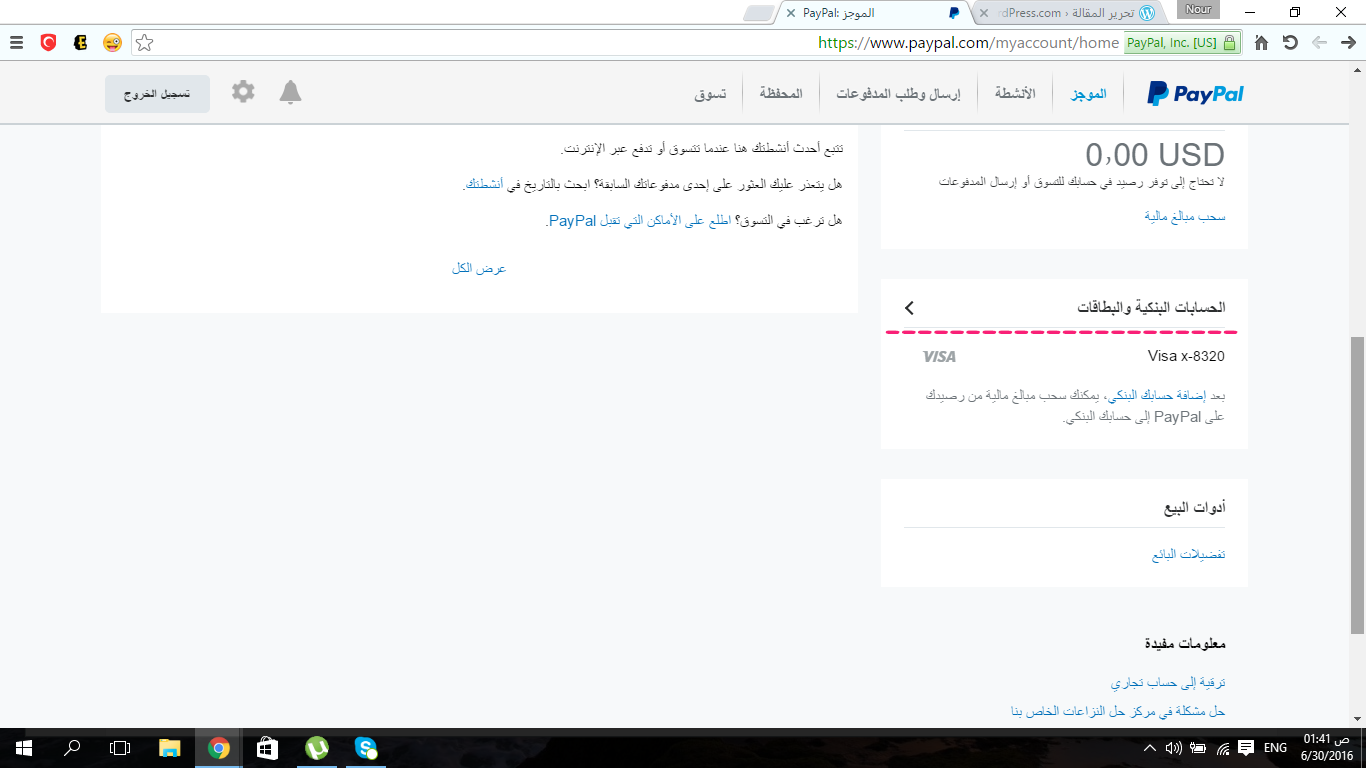Select the الأنشطة navigation item

point(1015,93)
